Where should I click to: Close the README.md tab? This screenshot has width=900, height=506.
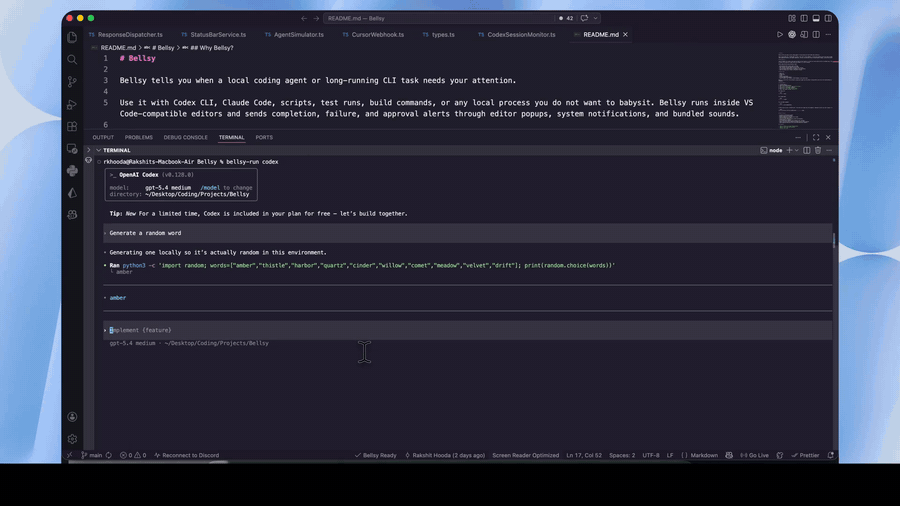(x=626, y=34)
